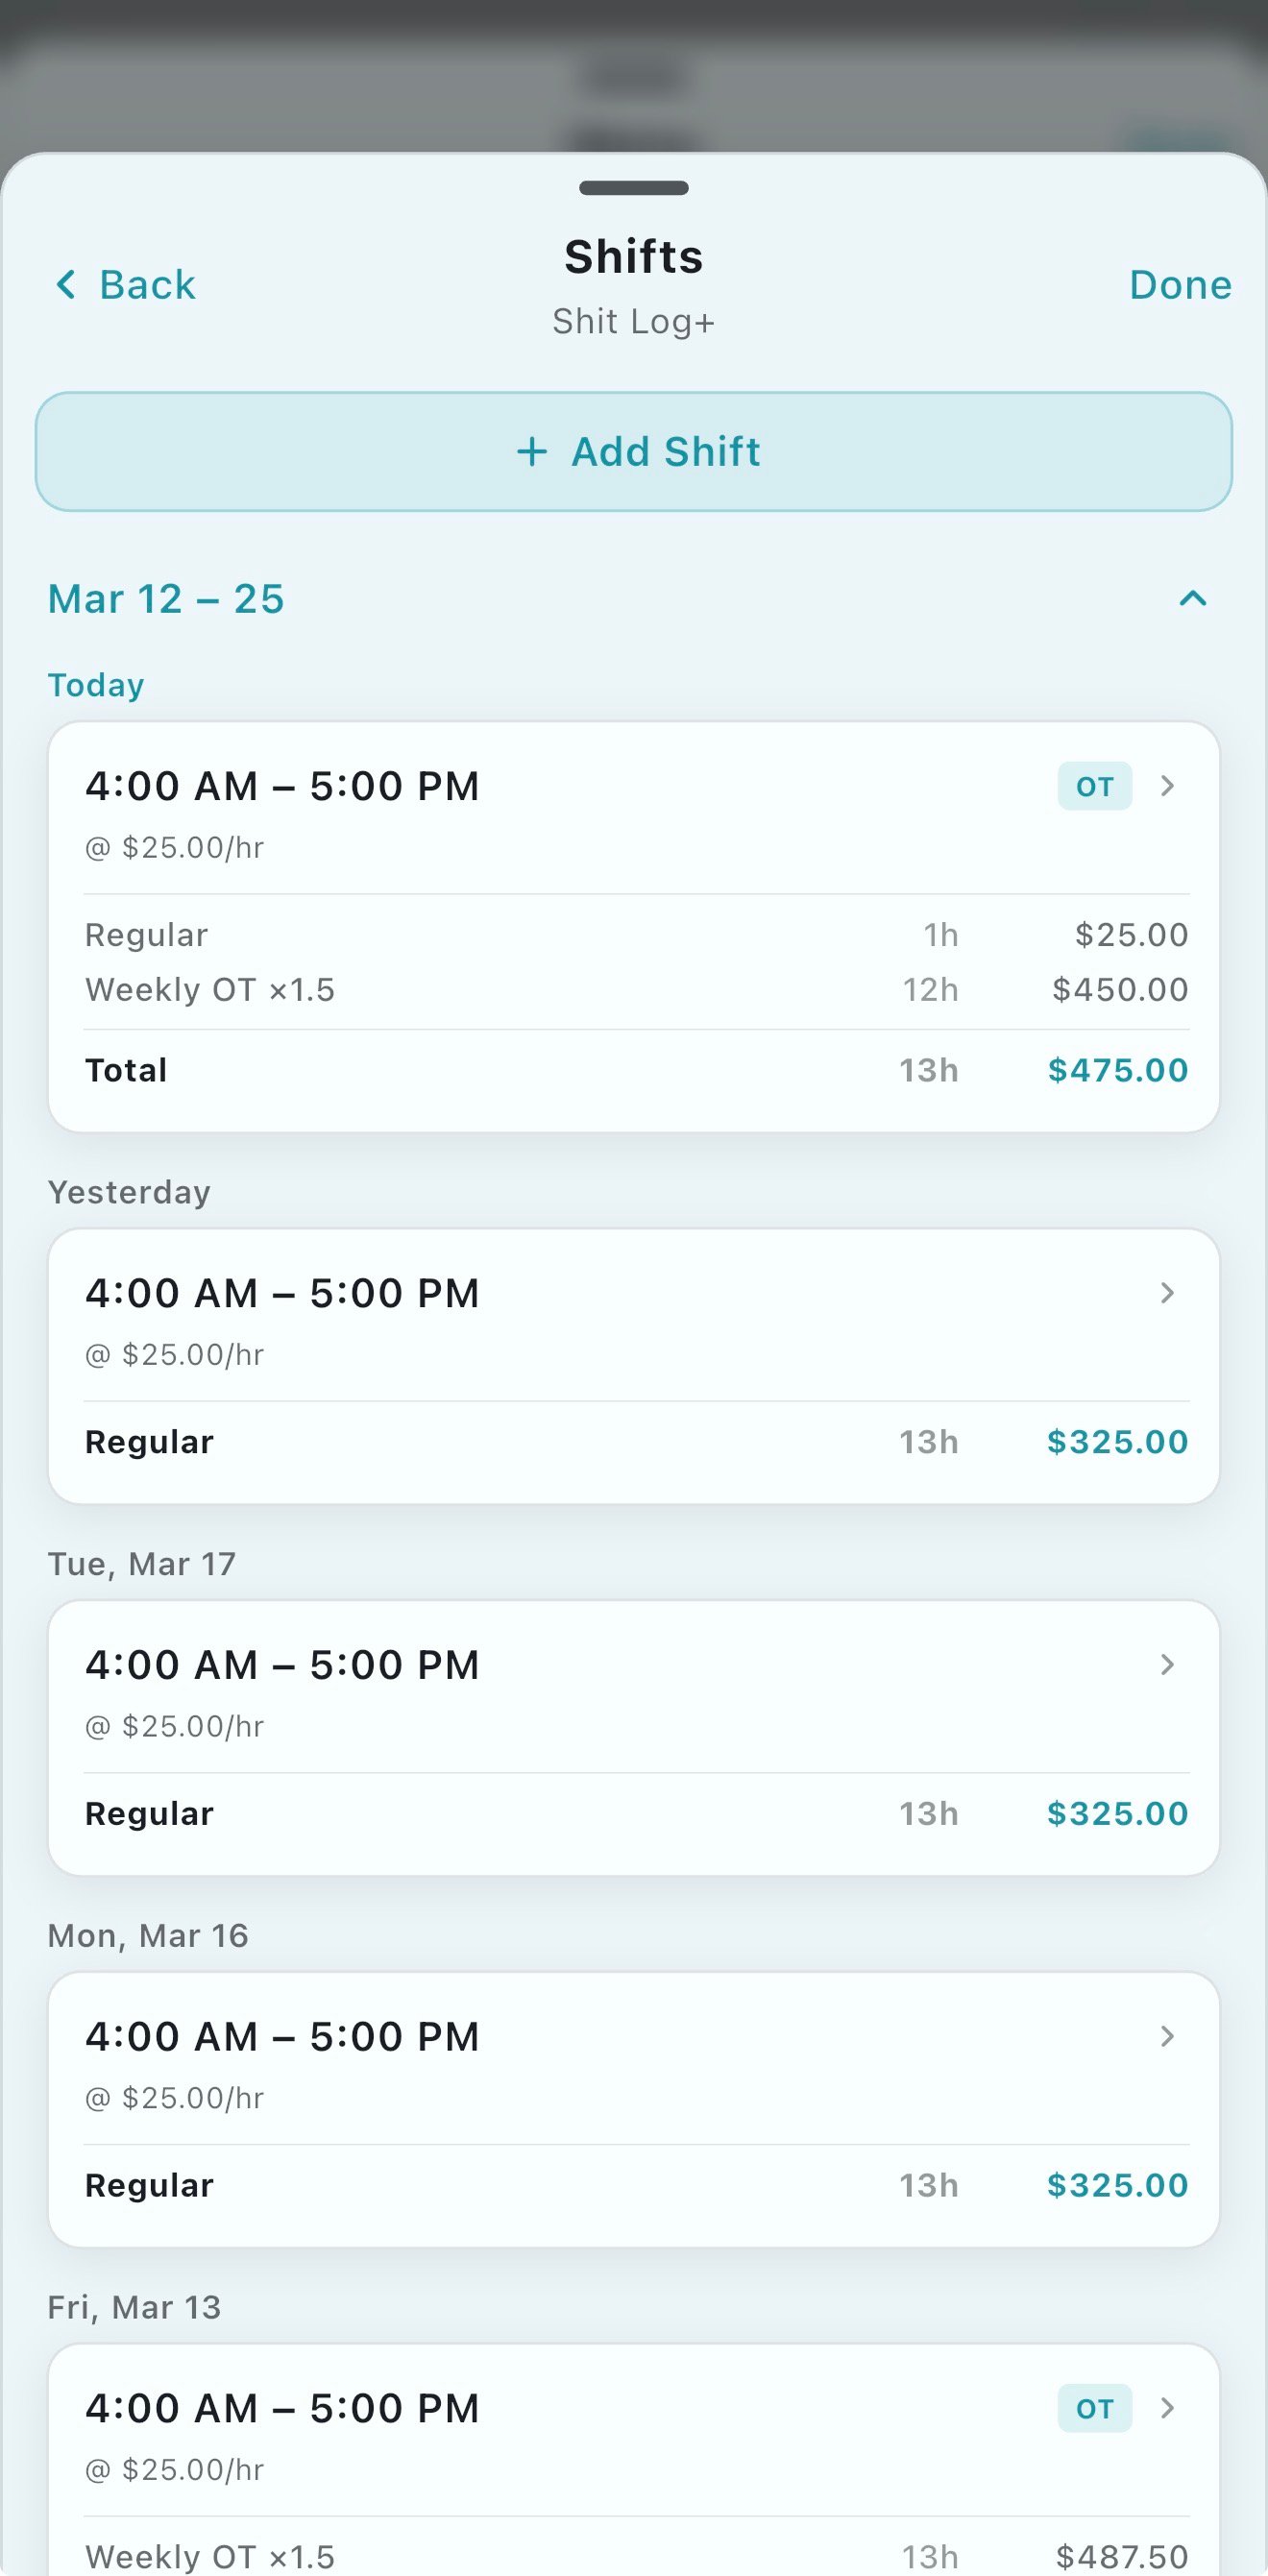
Task: Tap the OT badge on Fri, Mar 13 shift
Action: point(1094,2409)
